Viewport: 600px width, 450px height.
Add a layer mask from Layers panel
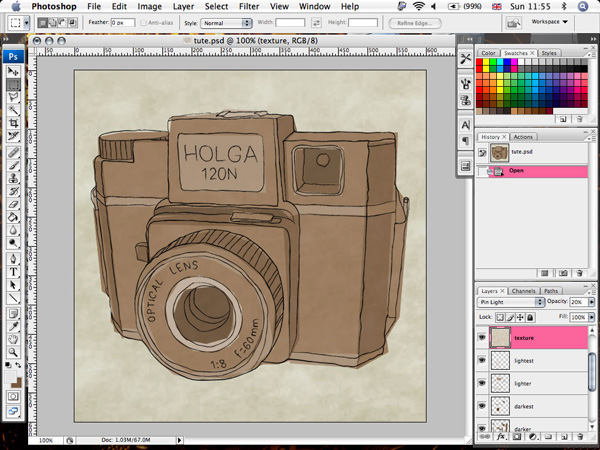[x=517, y=437]
